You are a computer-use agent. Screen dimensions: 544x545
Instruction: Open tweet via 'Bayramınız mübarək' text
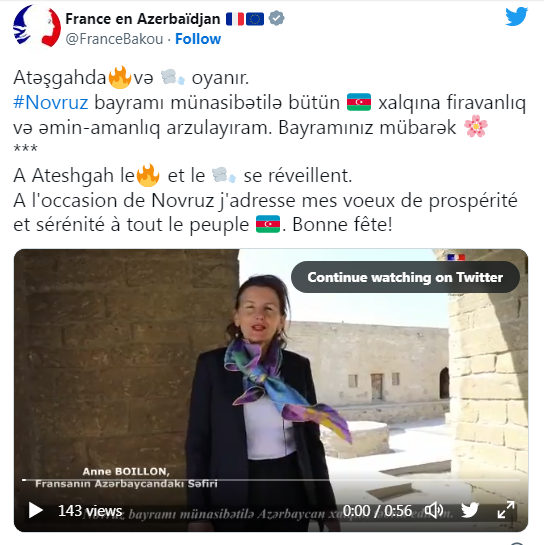tap(367, 128)
